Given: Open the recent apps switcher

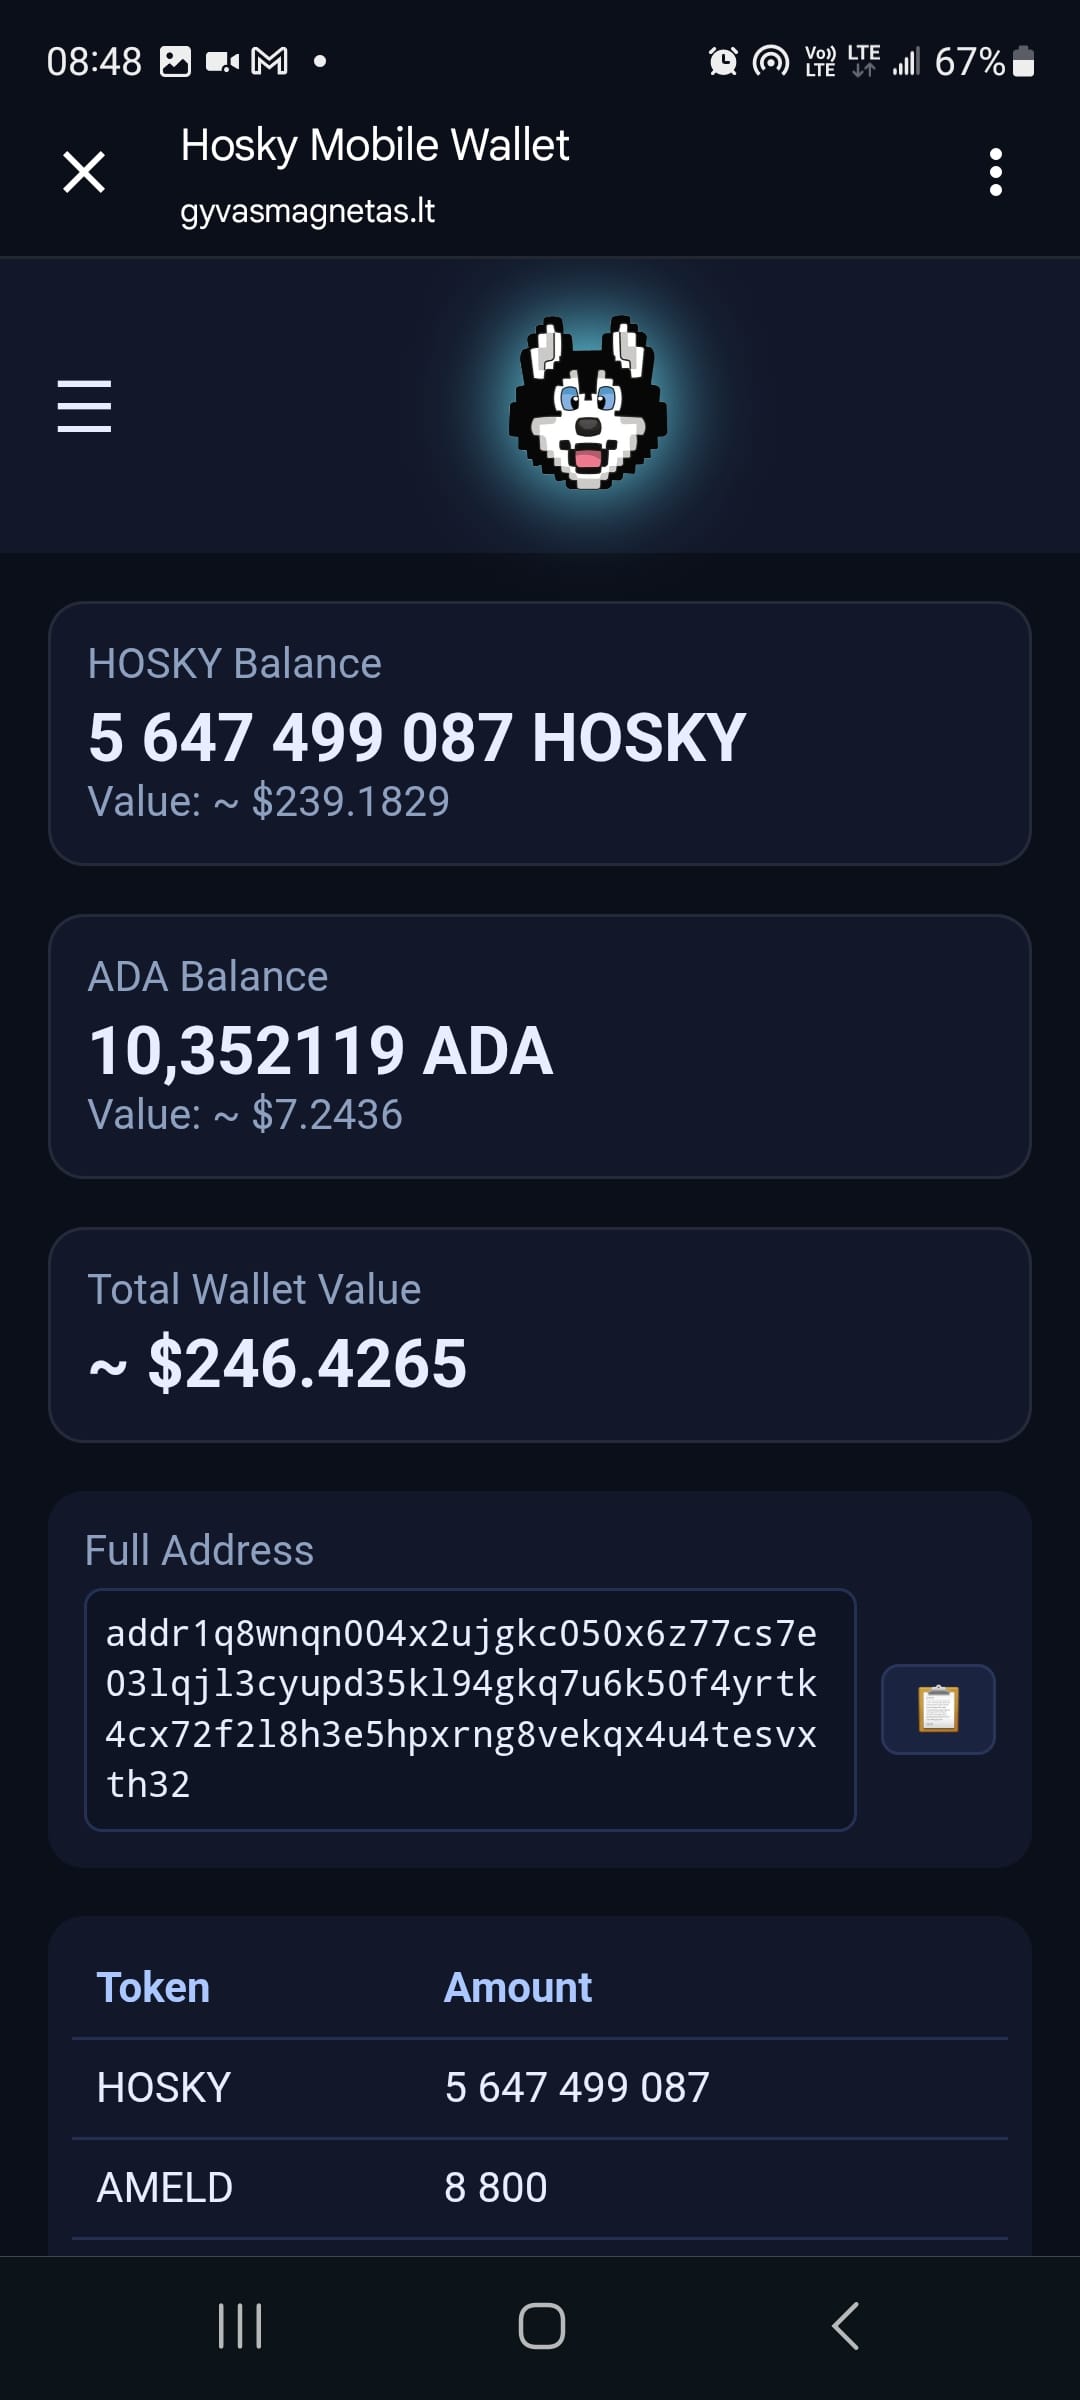Looking at the screenshot, I should [240, 2325].
